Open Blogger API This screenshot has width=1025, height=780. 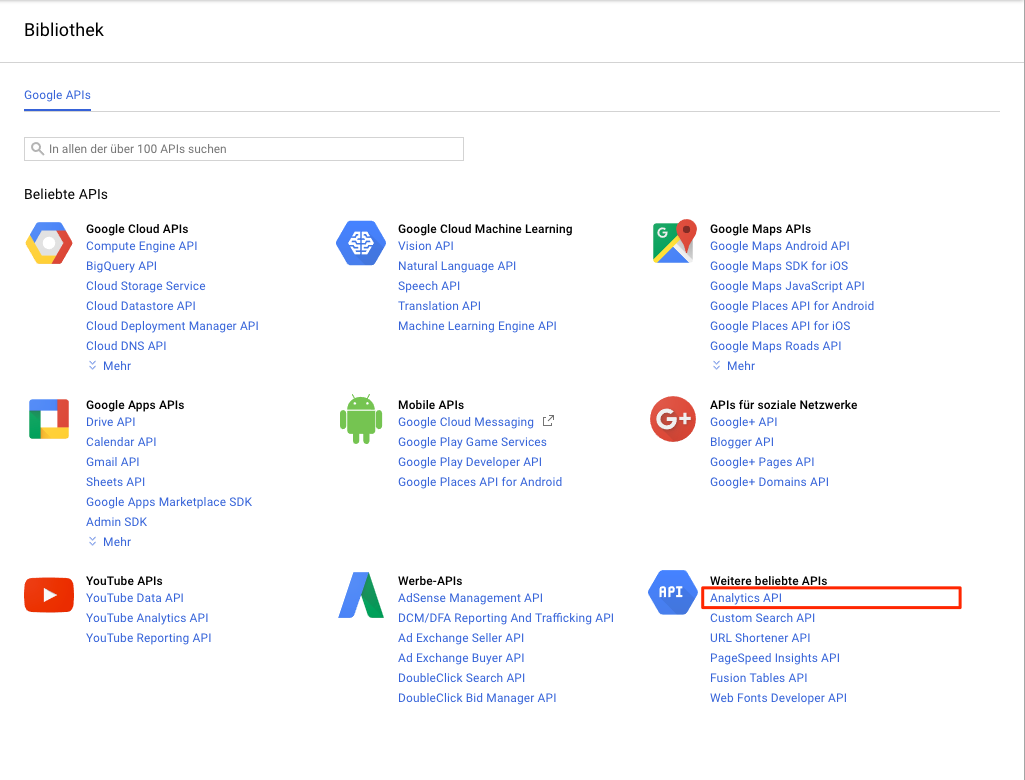[742, 442]
